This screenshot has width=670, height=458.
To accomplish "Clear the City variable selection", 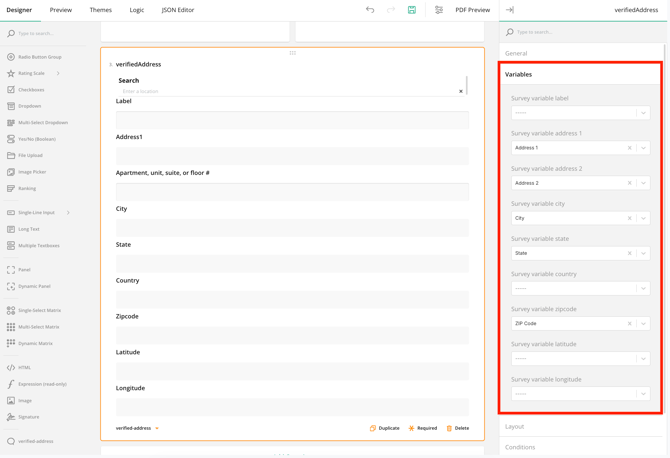I will pos(629,218).
